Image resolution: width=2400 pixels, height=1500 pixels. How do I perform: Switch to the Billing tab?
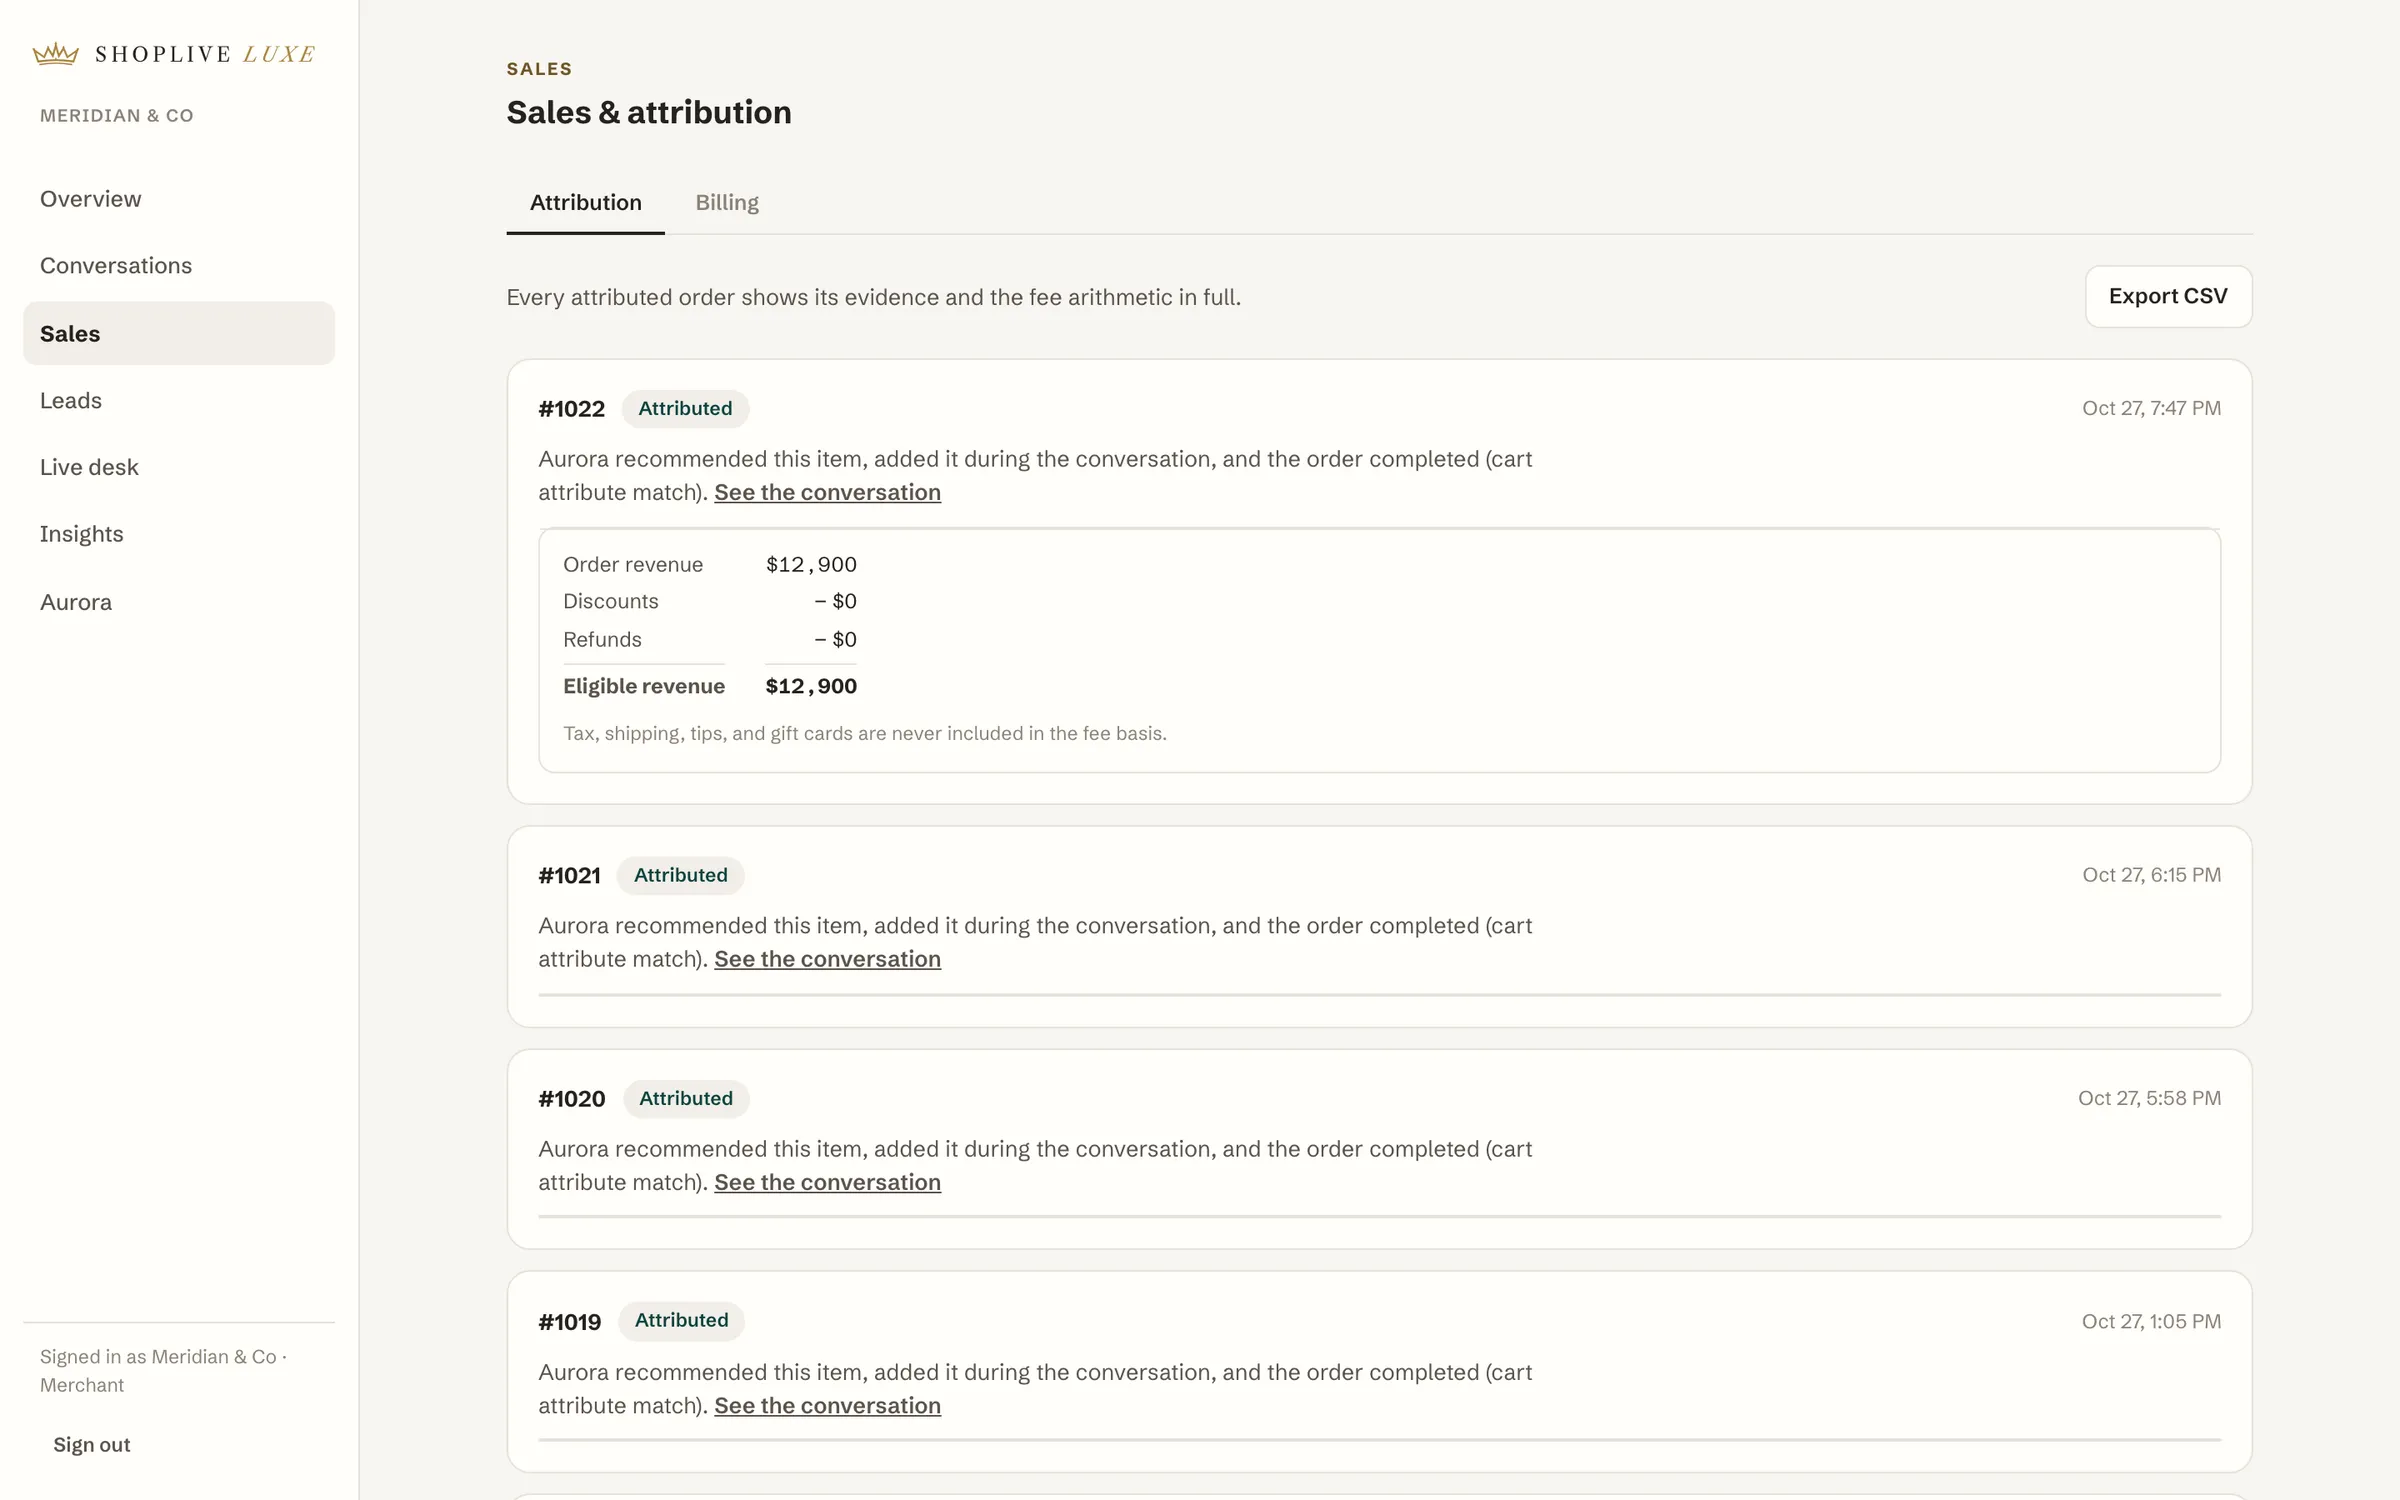tap(727, 202)
